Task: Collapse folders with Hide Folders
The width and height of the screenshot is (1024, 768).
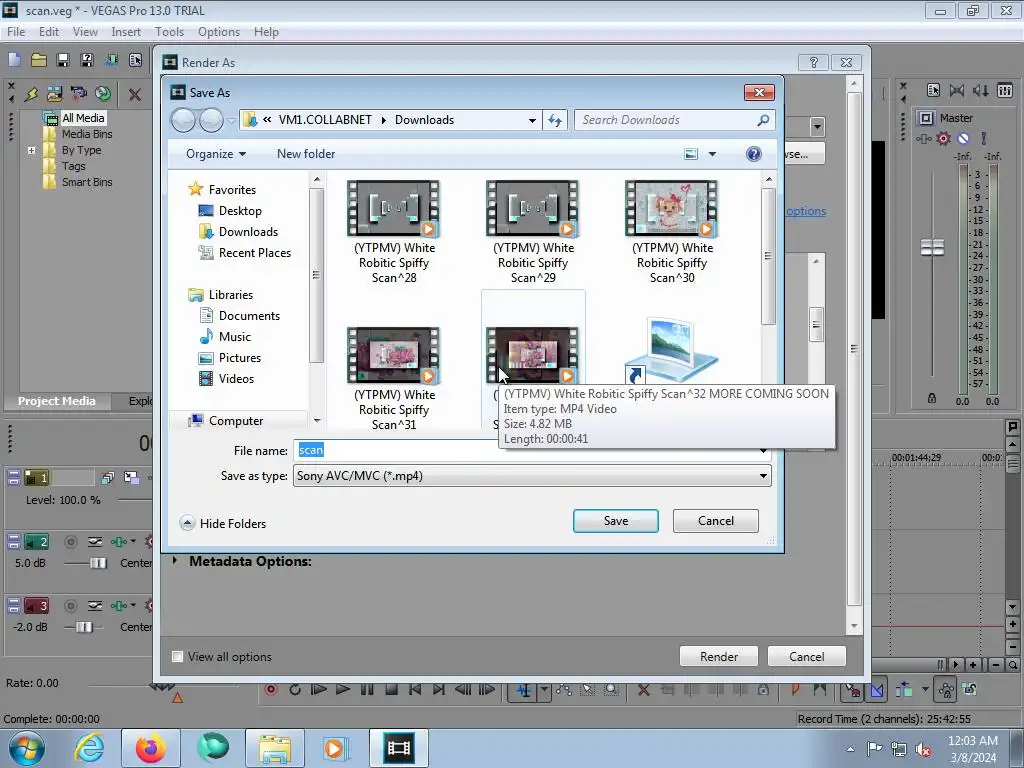Action: (223, 523)
